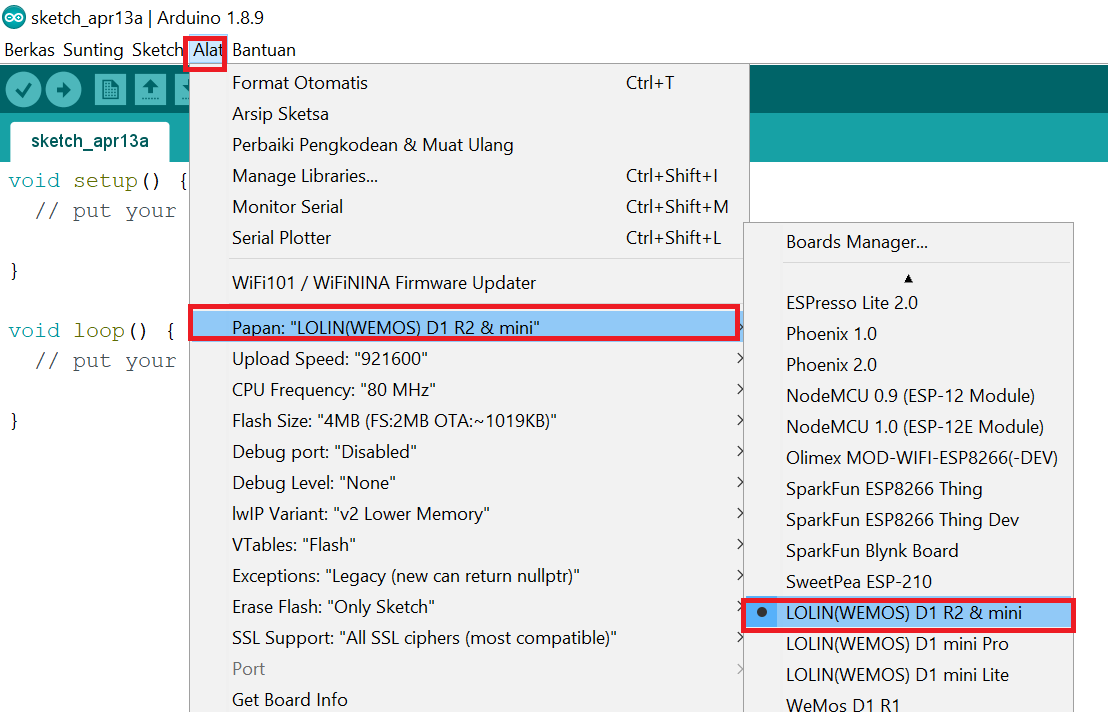
Task: Click the void setup() line in editor
Action: point(97,181)
